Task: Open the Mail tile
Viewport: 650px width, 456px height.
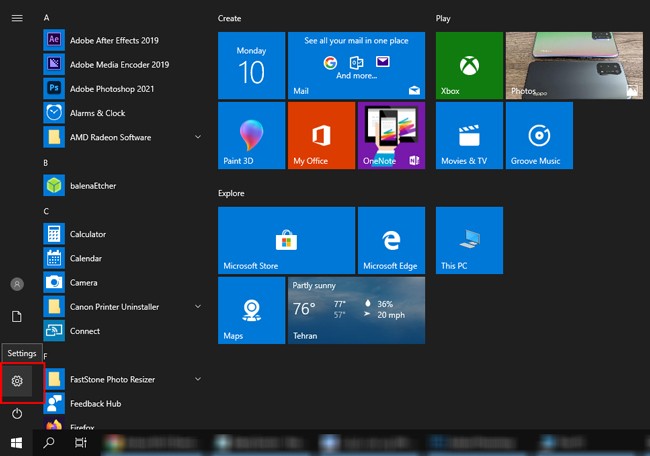Action: point(357,65)
